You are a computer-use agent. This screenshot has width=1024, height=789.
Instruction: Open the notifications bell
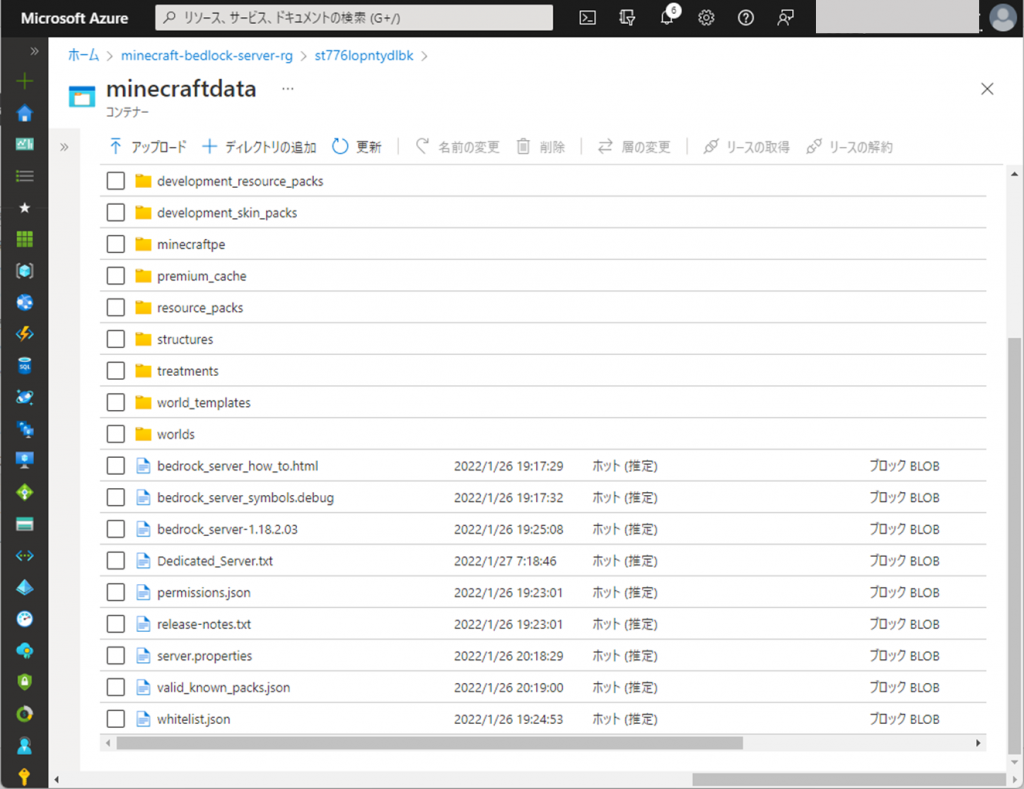(667, 18)
